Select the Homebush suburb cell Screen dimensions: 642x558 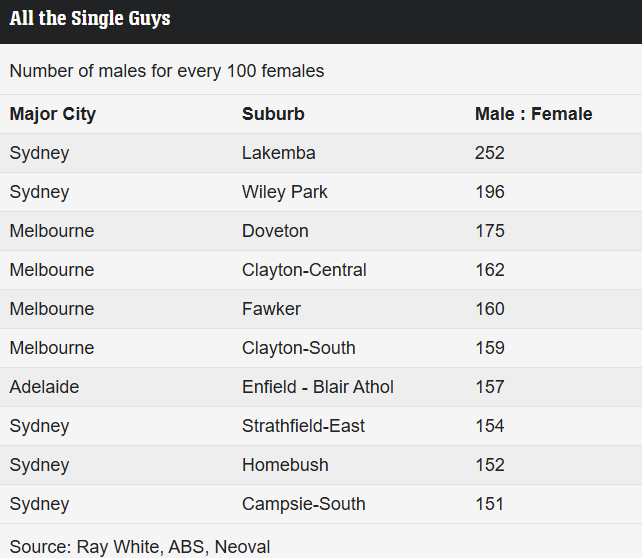285,465
